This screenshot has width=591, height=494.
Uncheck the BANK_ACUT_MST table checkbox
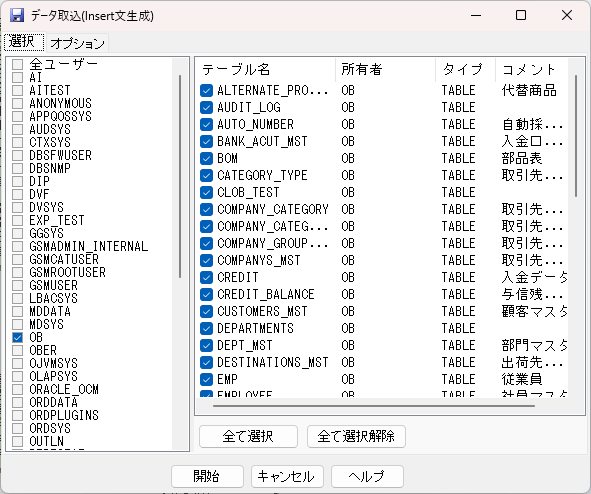click(206, 141)
